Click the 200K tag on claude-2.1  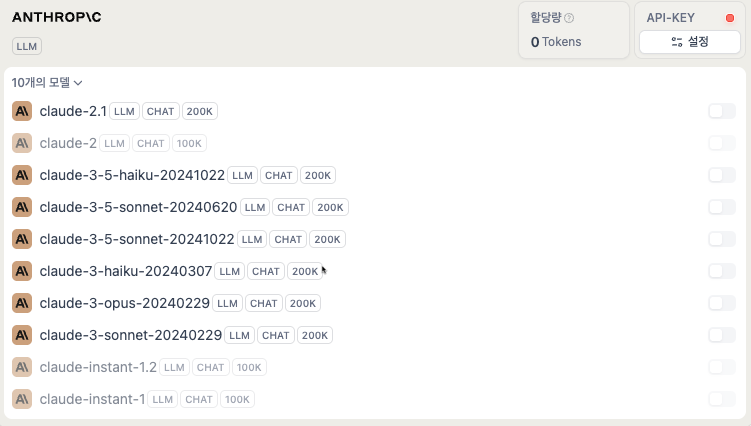click(200, 111)
